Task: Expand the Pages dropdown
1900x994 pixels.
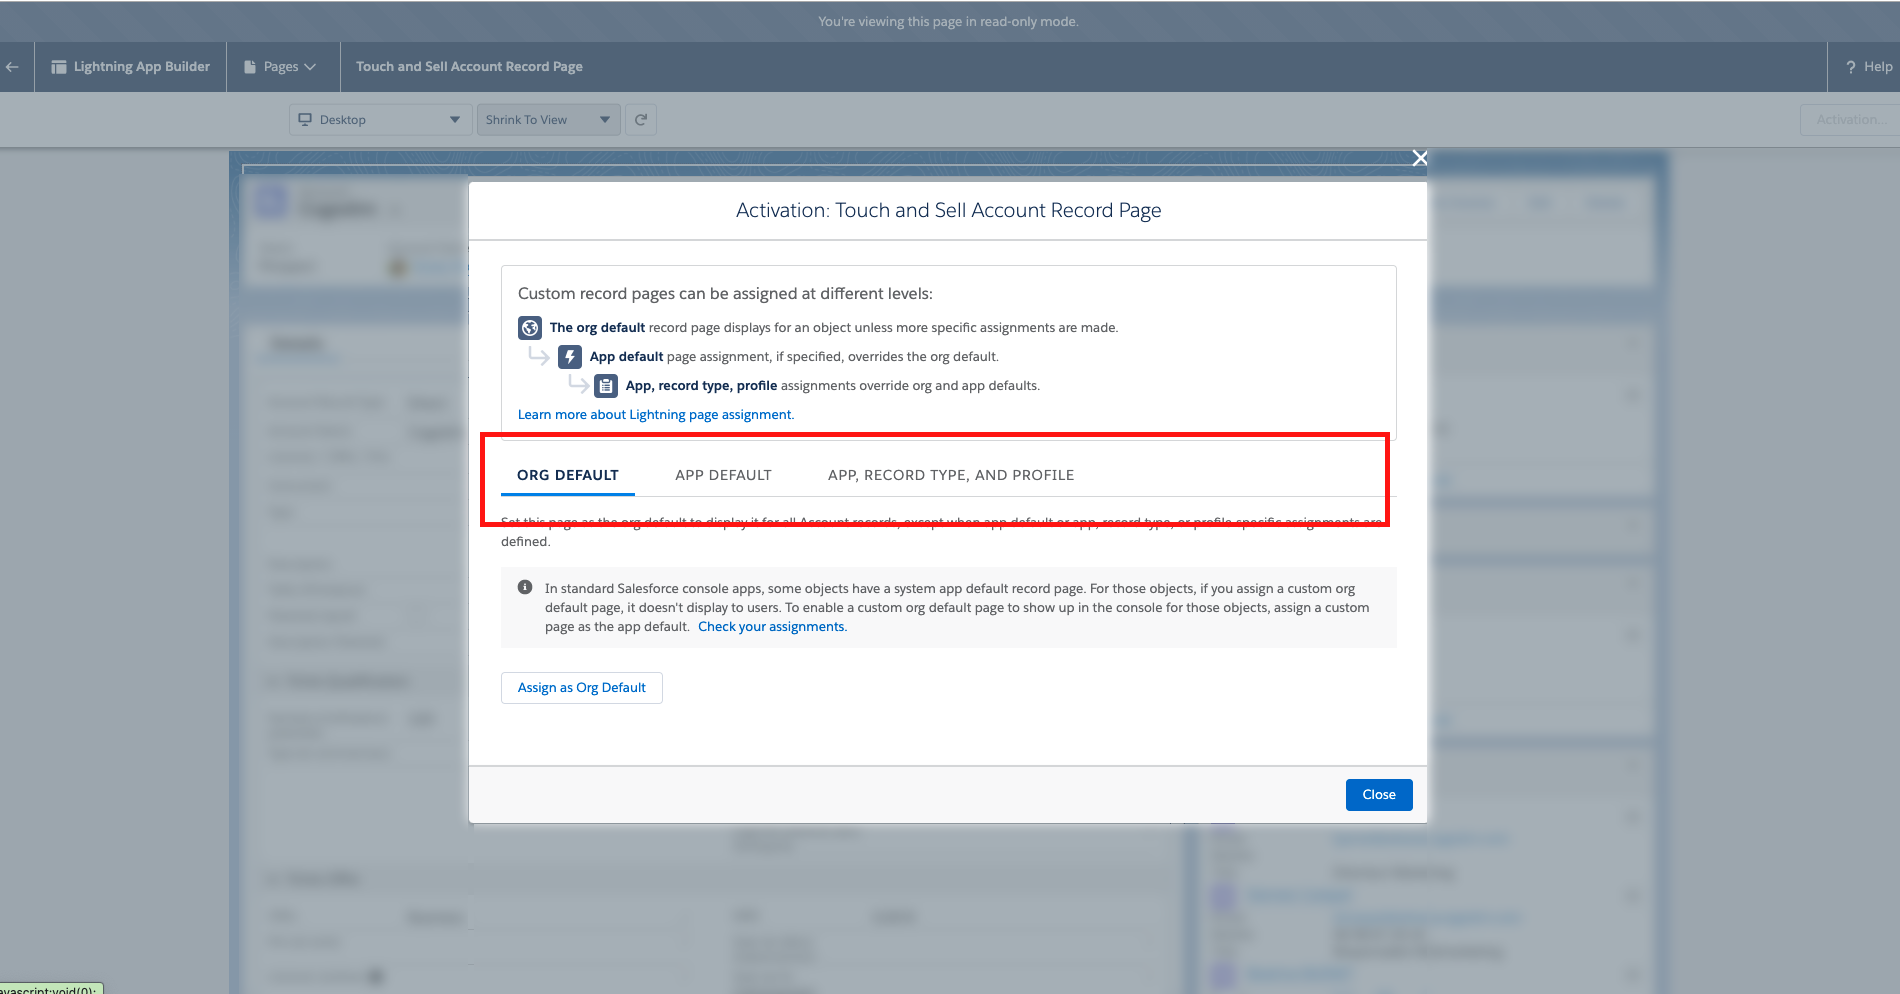Action: (x=281, y=67)
